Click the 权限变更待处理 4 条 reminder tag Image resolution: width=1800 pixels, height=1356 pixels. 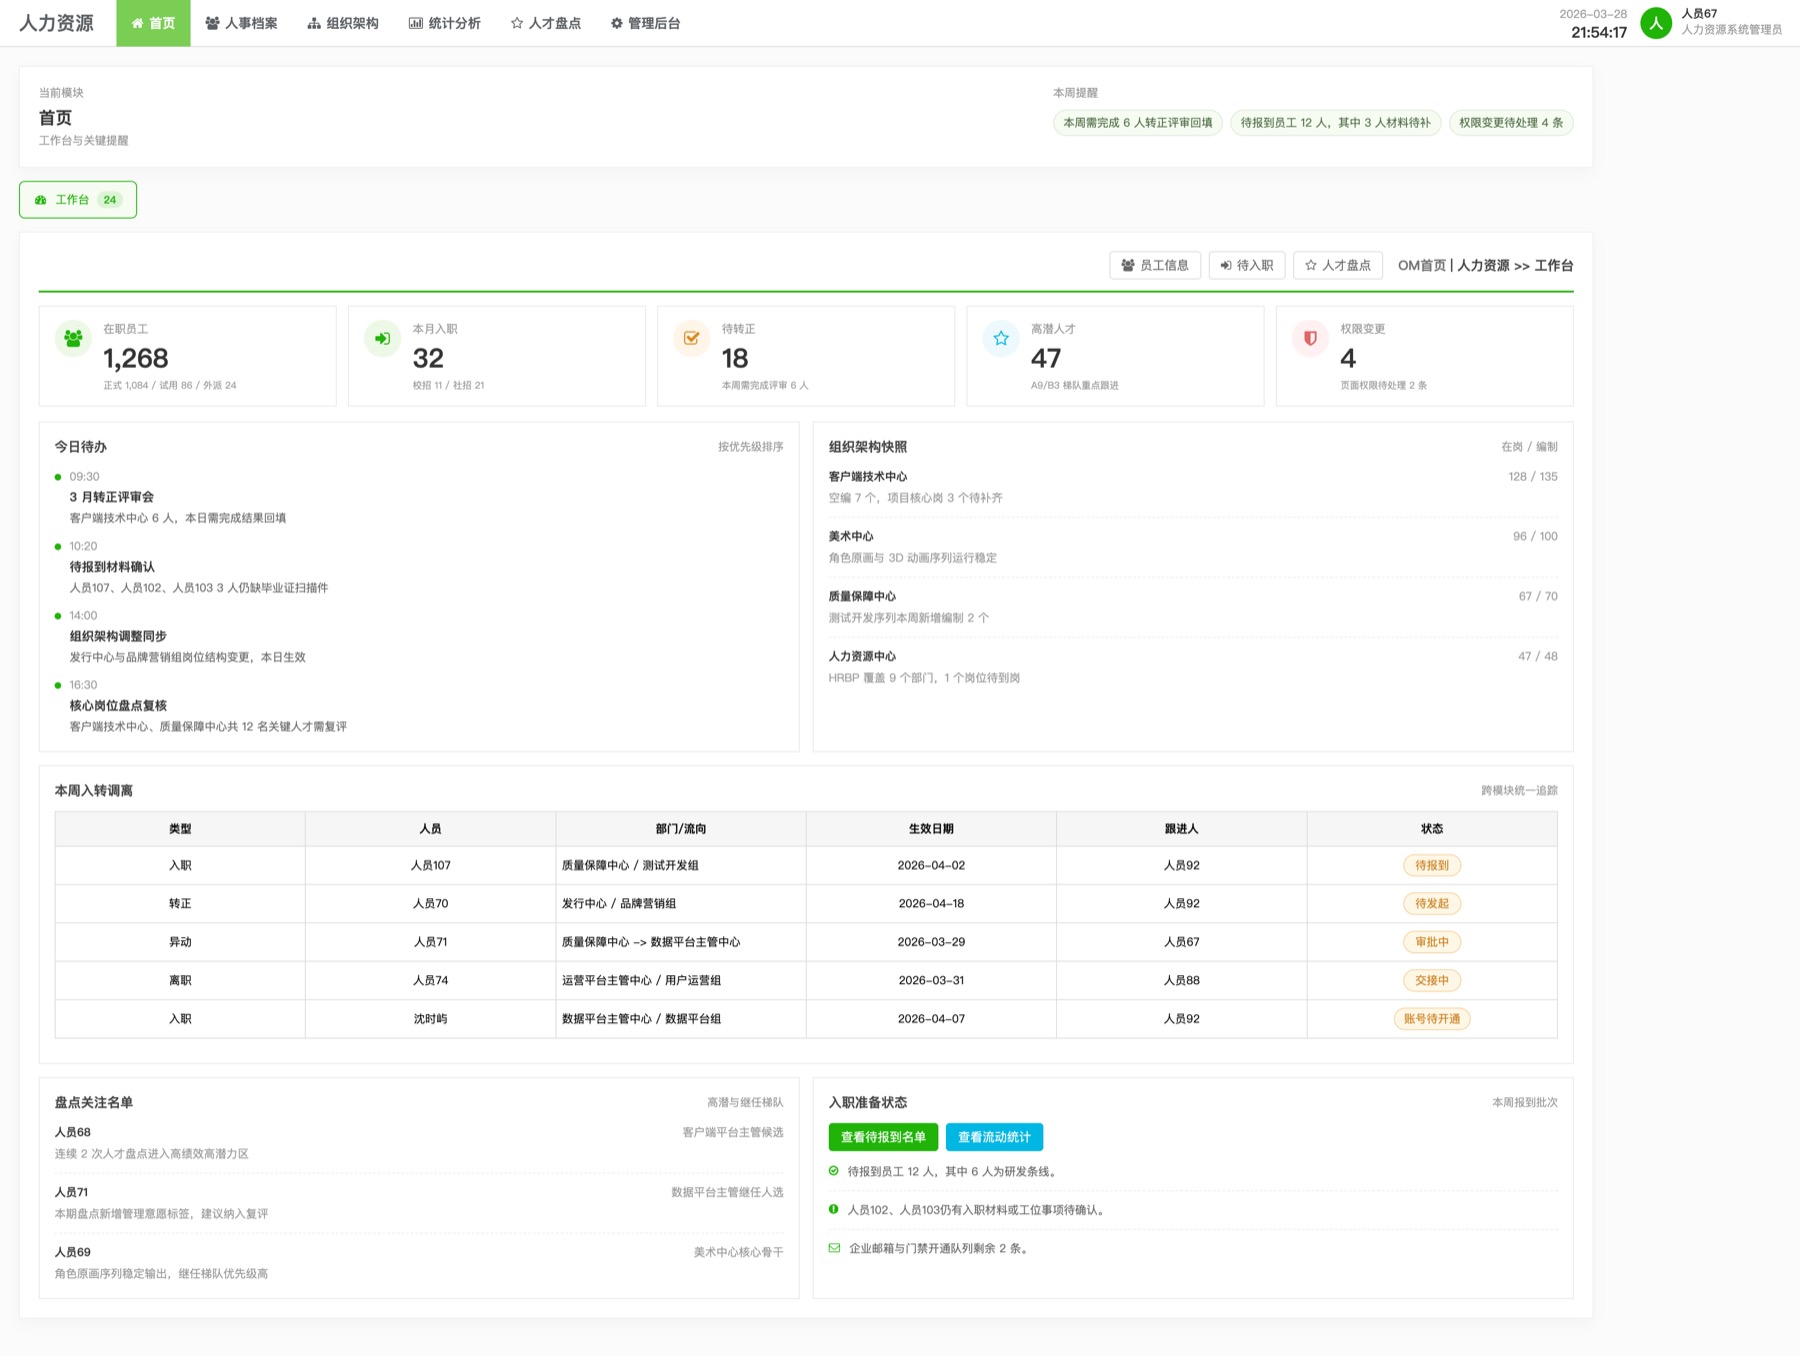point(1510,123)
